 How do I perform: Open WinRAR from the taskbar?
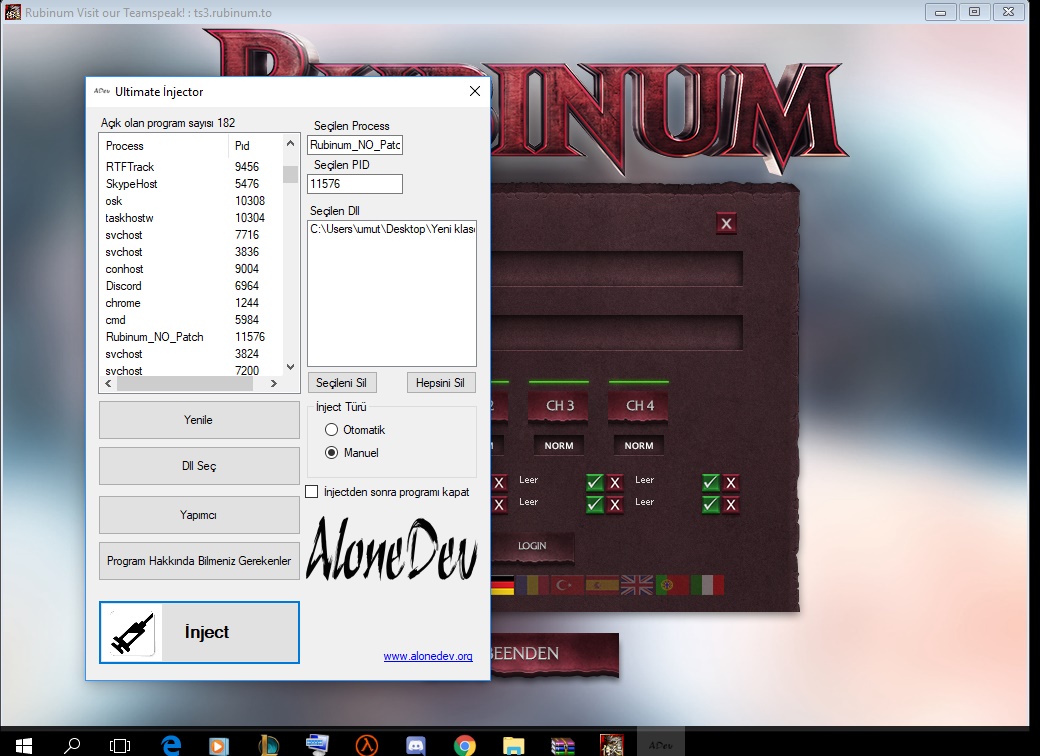(x=562, y=745)
